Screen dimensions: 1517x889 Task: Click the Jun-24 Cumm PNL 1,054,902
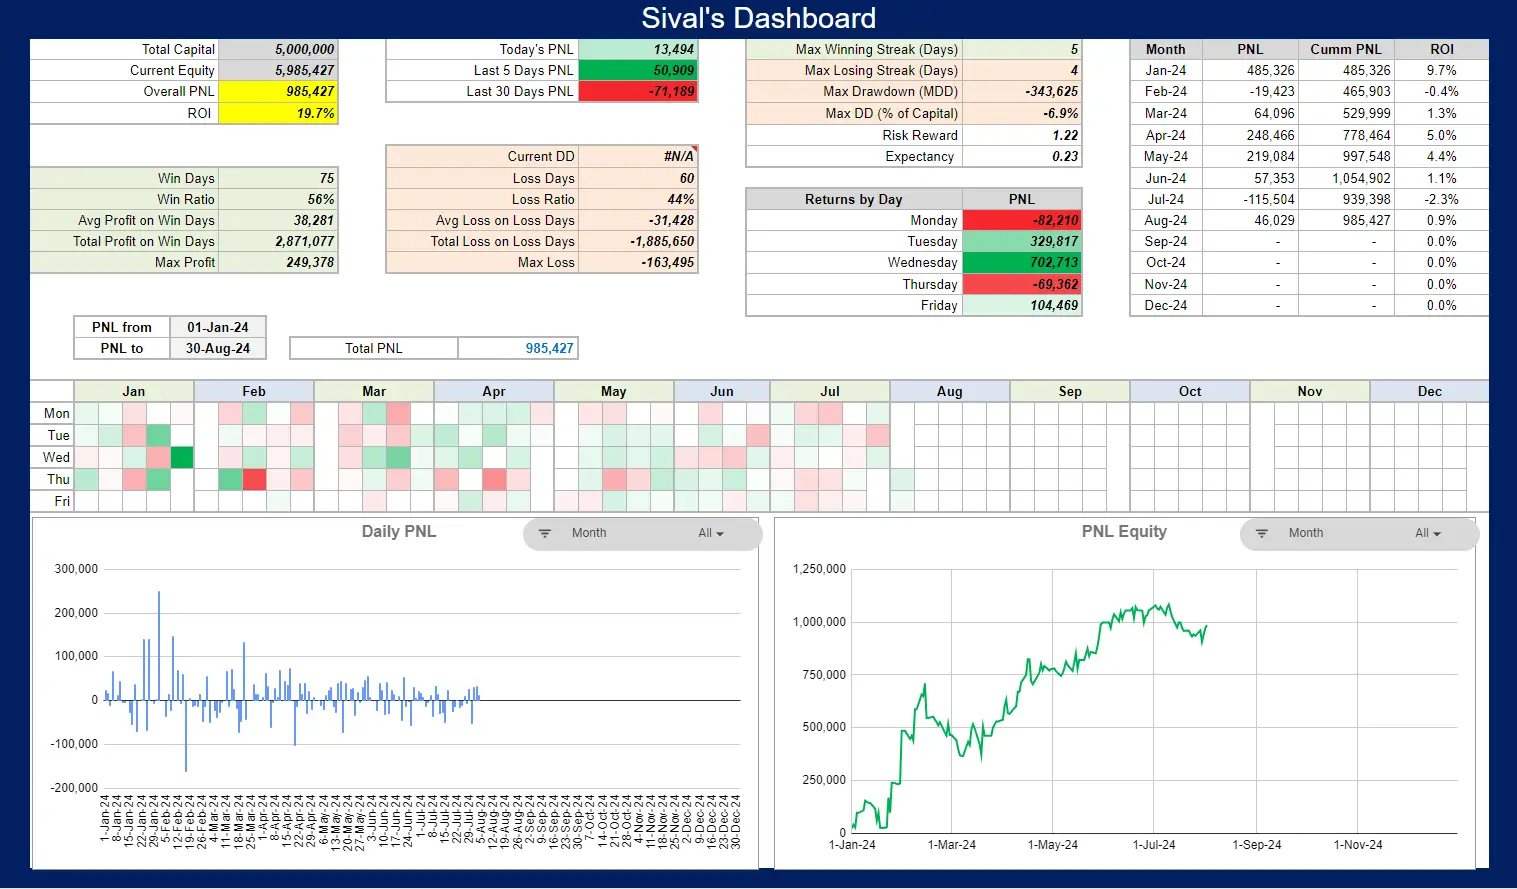click(x=1346, y=178)
